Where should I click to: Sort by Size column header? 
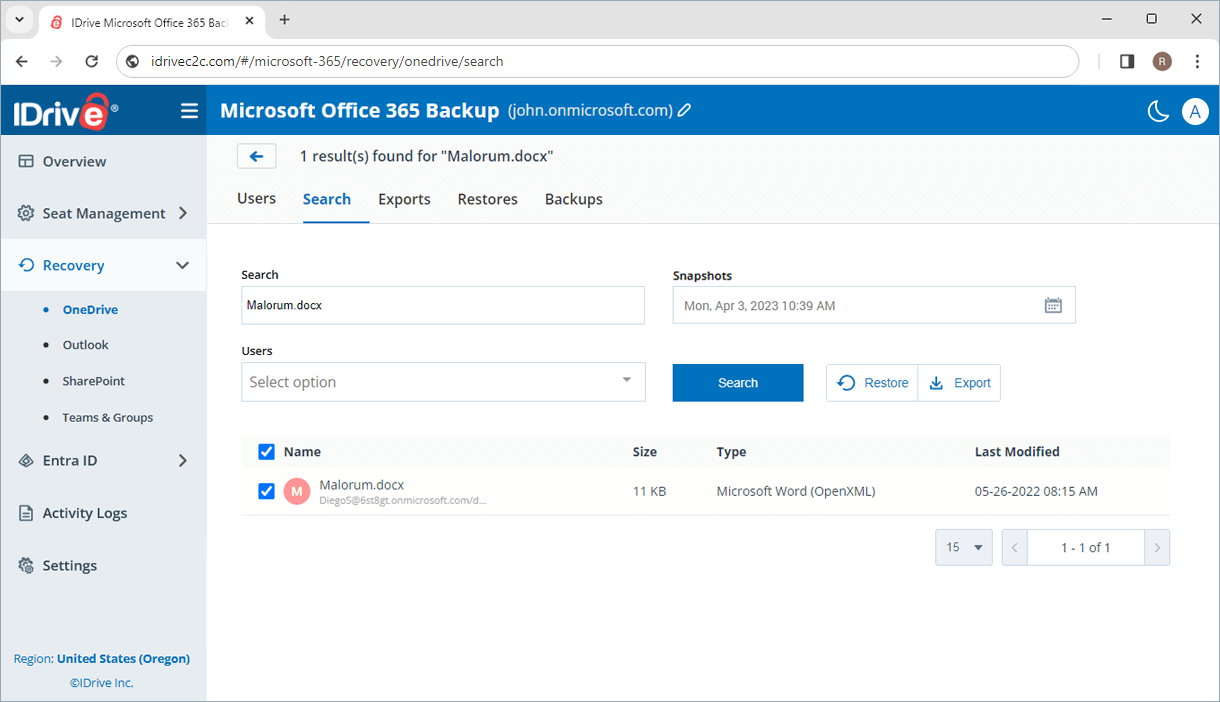coord(645,452)
